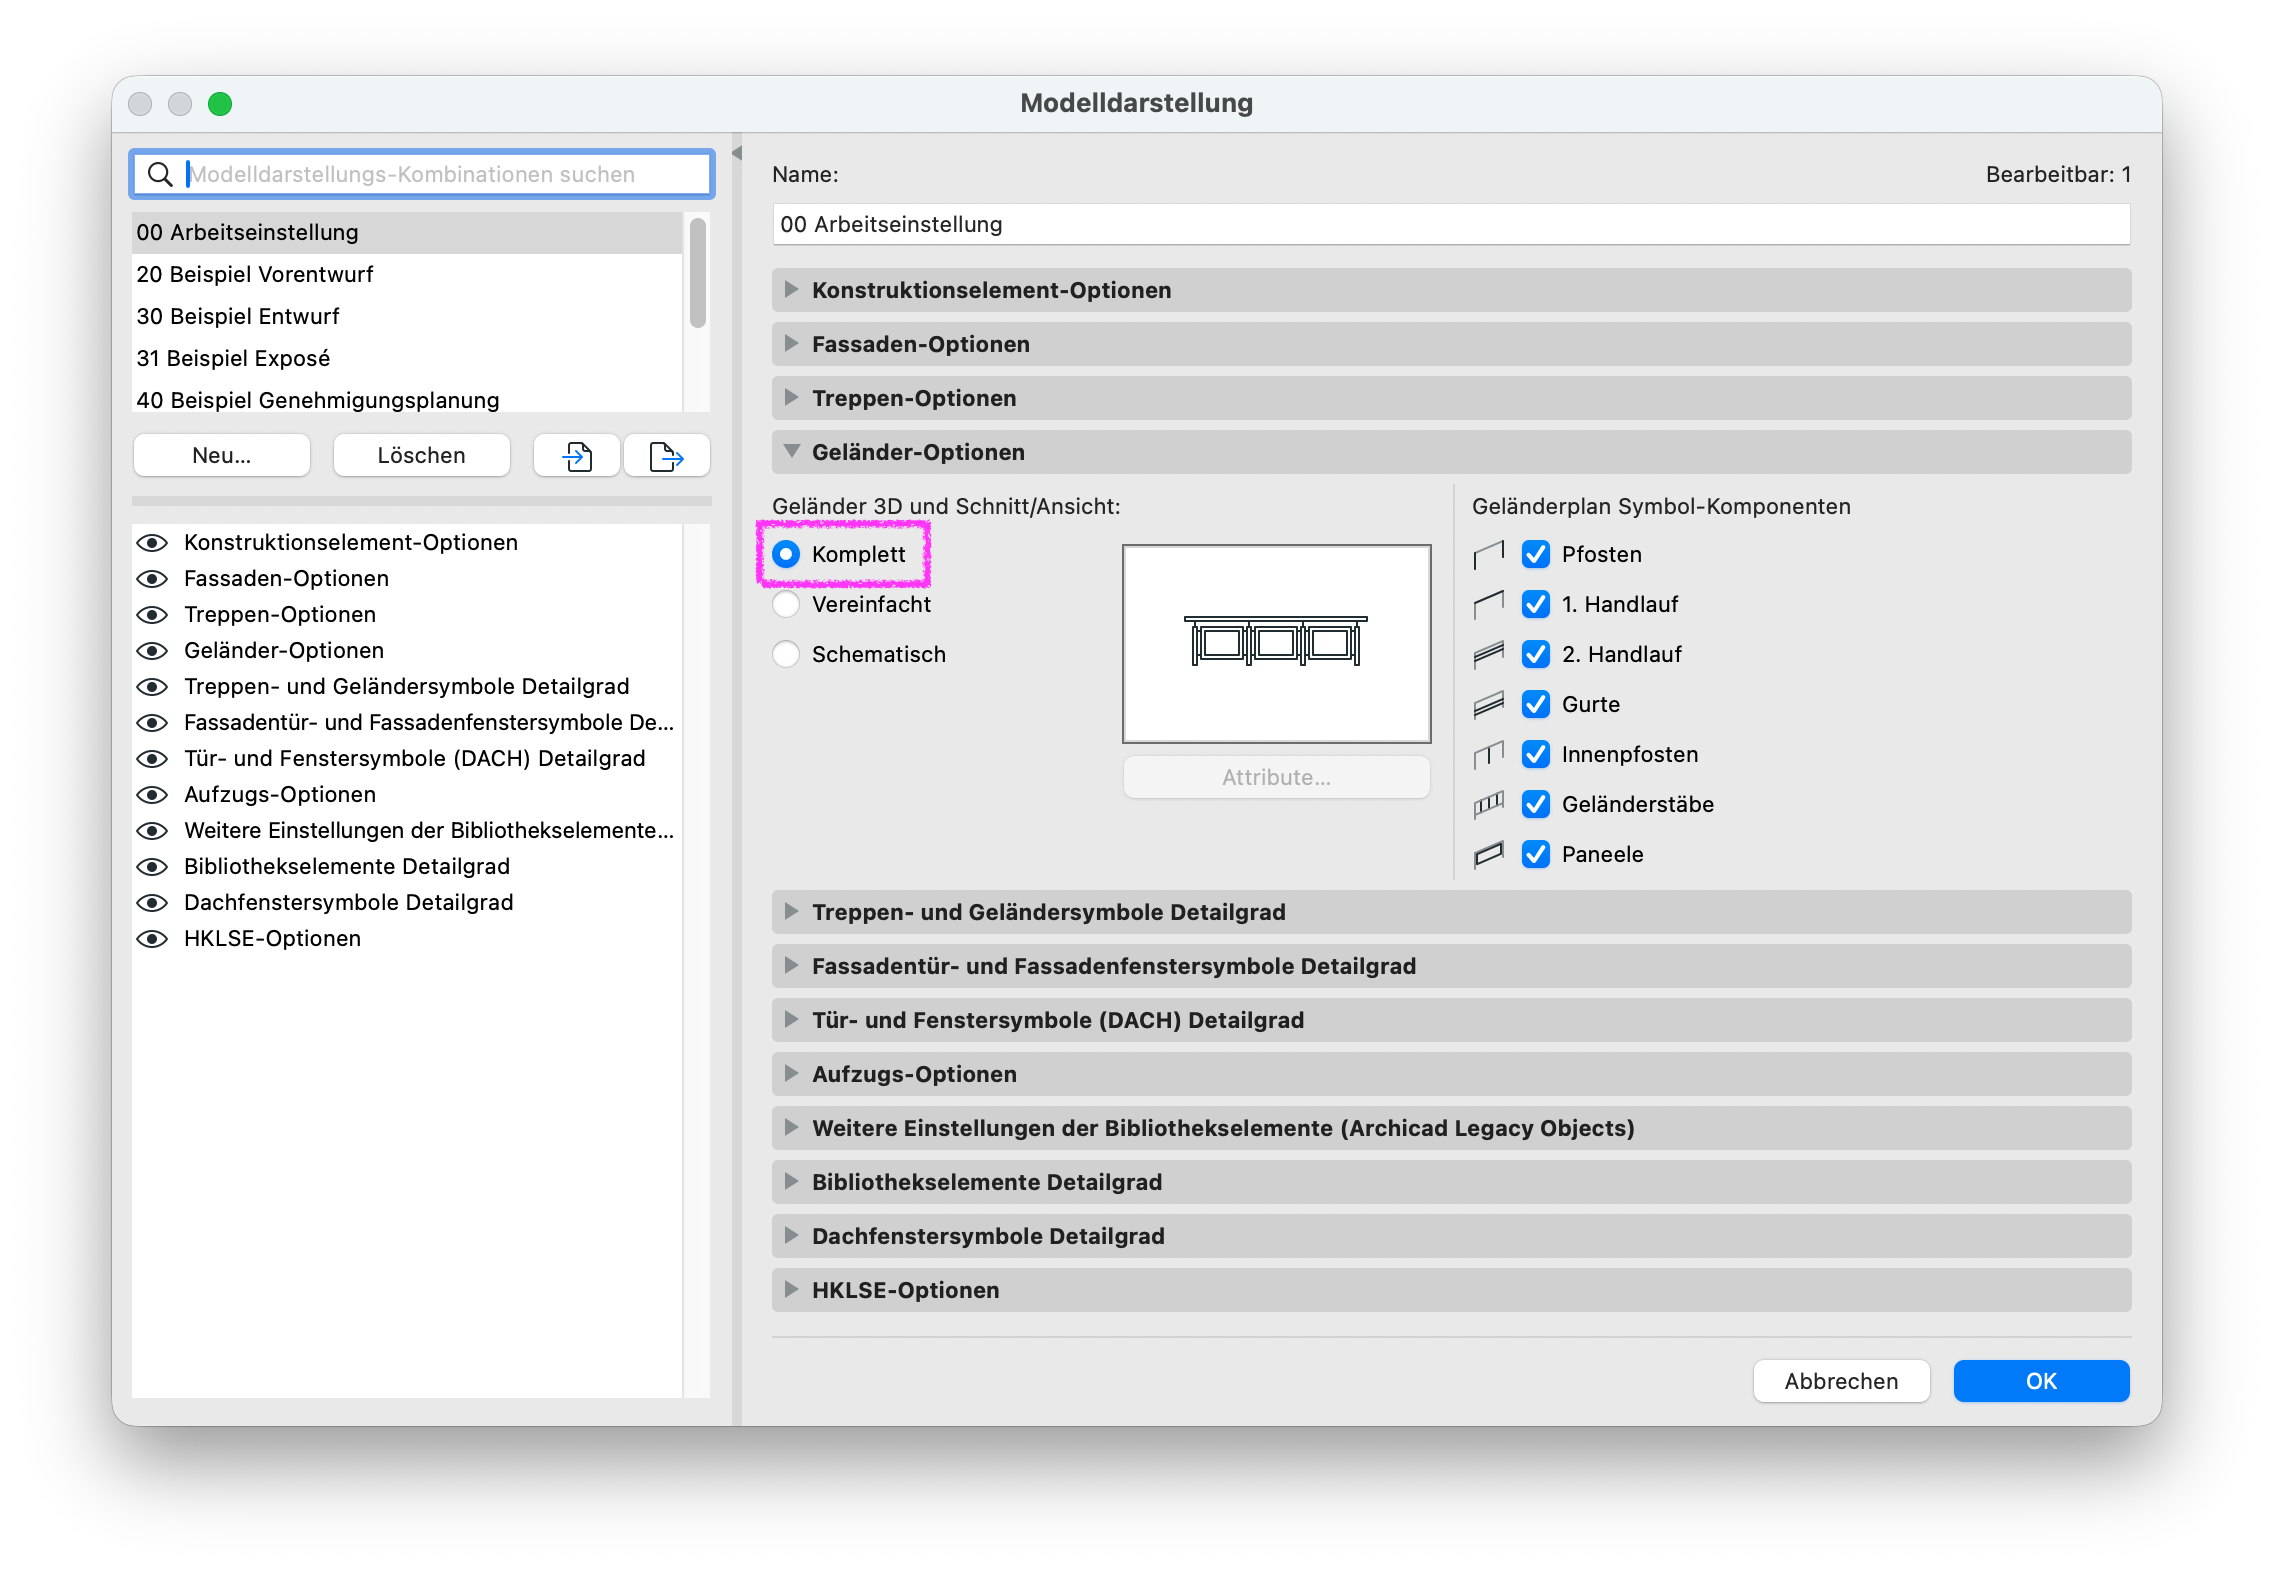Click the 2. Handlauf symbol icon
The width and height of the screenshot is (2274, 1574).
coord(1488,654)
